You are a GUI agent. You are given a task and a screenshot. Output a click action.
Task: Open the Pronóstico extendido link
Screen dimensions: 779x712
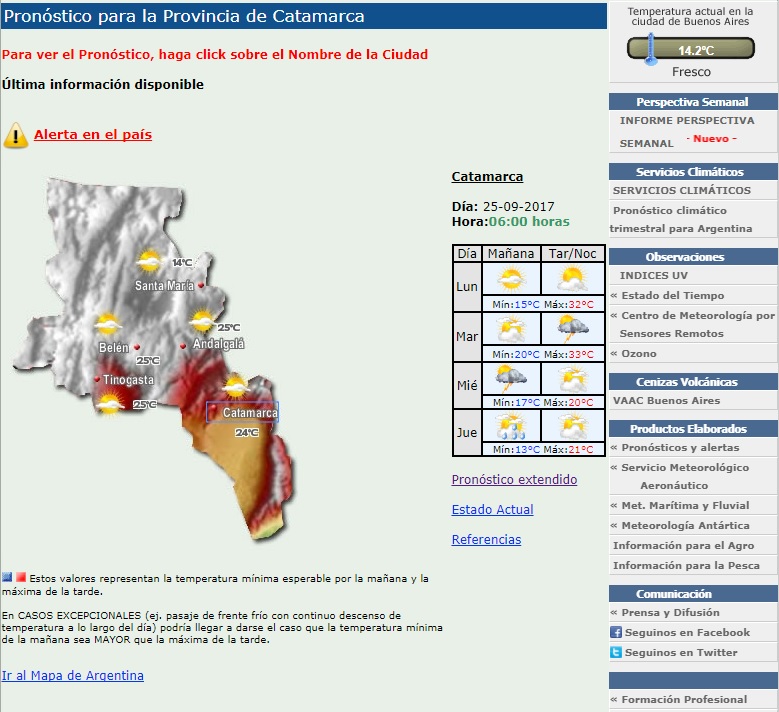514,479
